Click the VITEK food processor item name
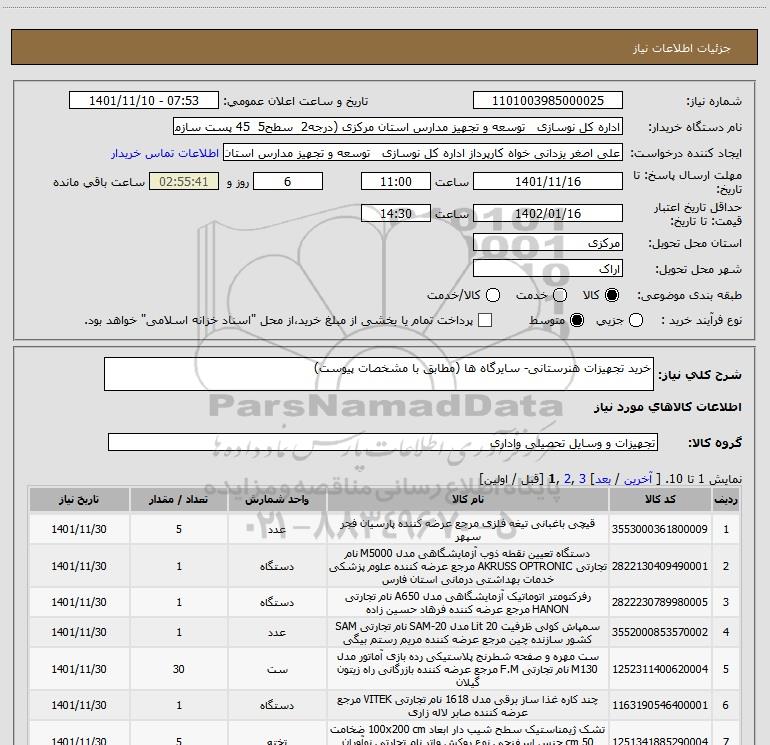 coord(468,706)
